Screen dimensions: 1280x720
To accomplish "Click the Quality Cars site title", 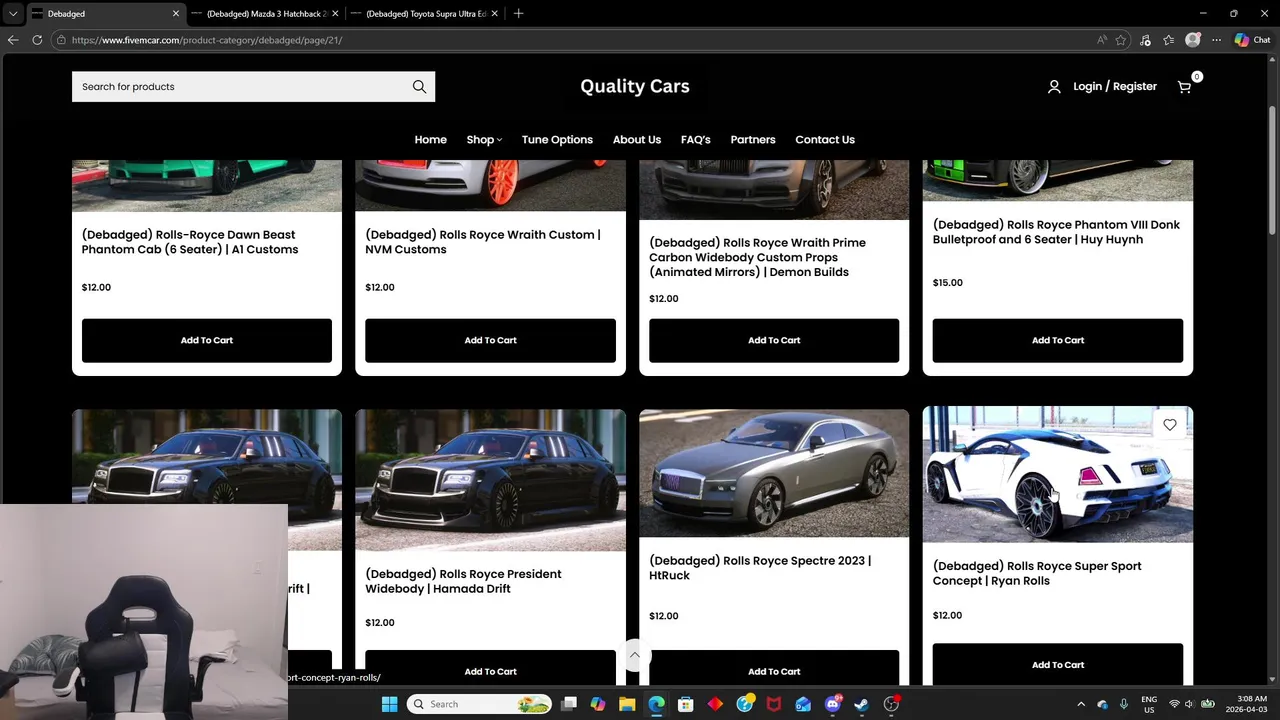I will pyautogui.click(x=635, y=86).
